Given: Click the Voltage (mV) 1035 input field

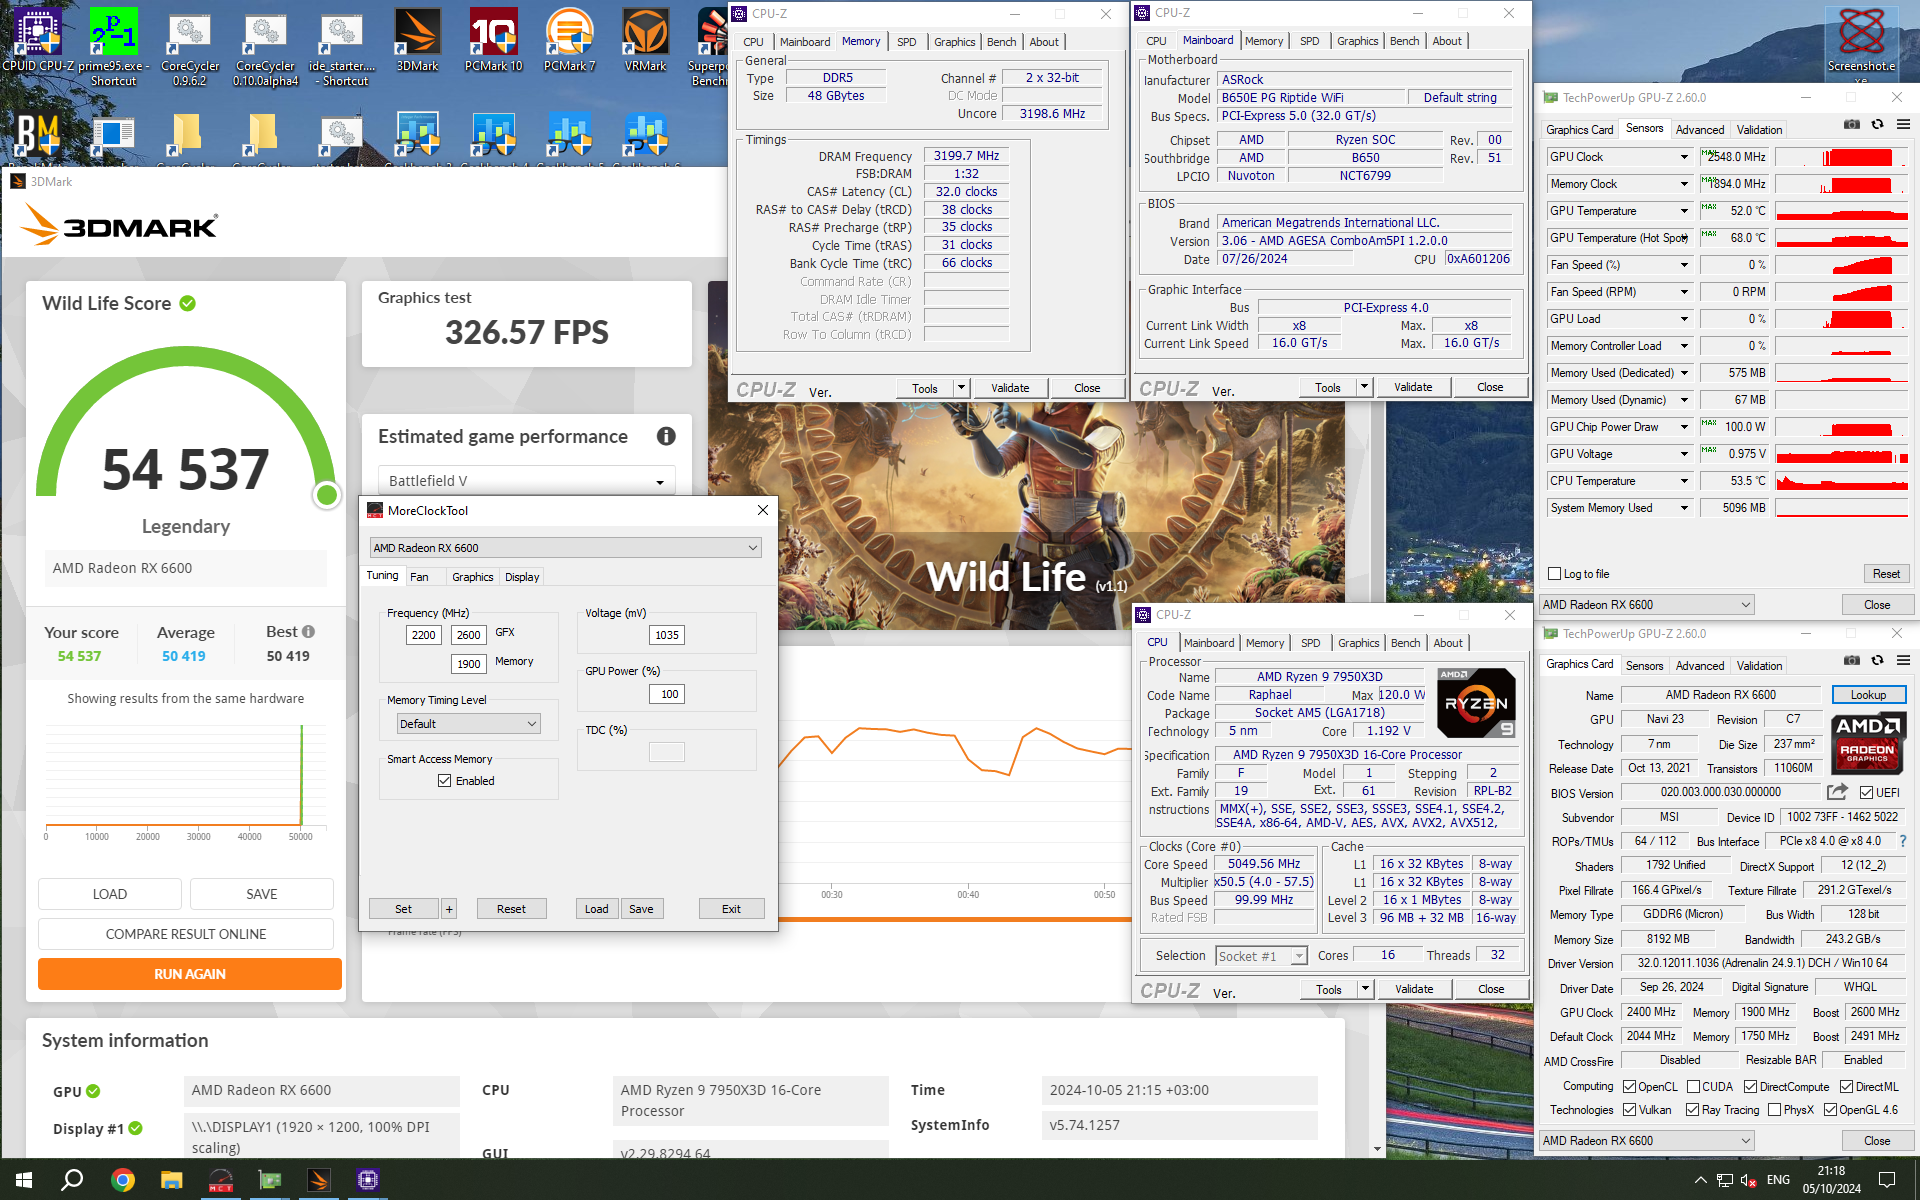Looking at the screenshot, I should pyautogui.click(x=666, y=635).
